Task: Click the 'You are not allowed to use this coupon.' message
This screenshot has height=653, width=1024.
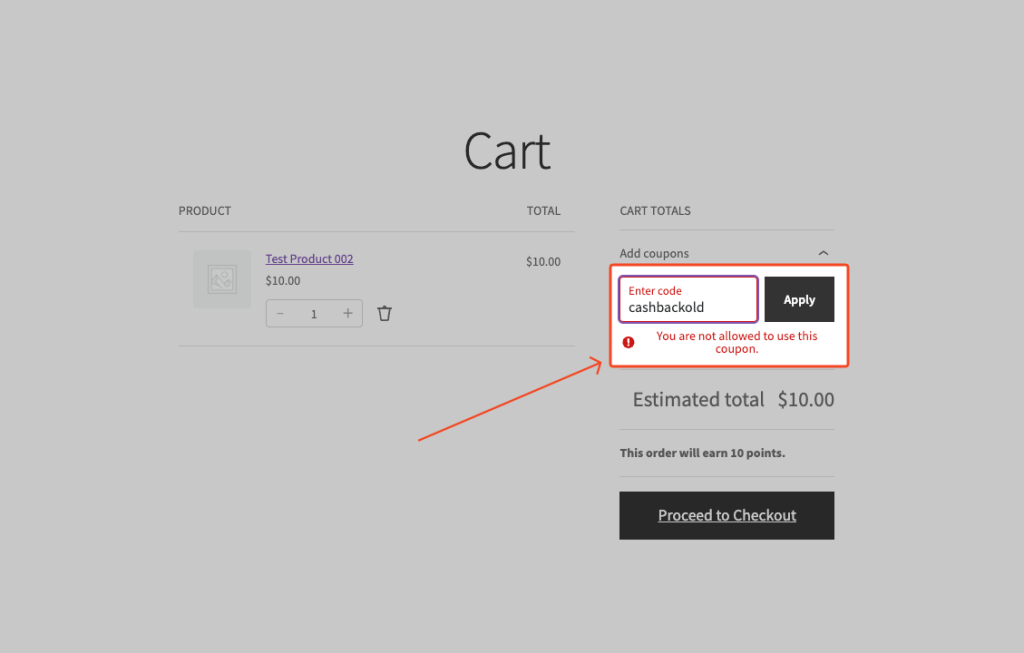Action: coord(737,342)
